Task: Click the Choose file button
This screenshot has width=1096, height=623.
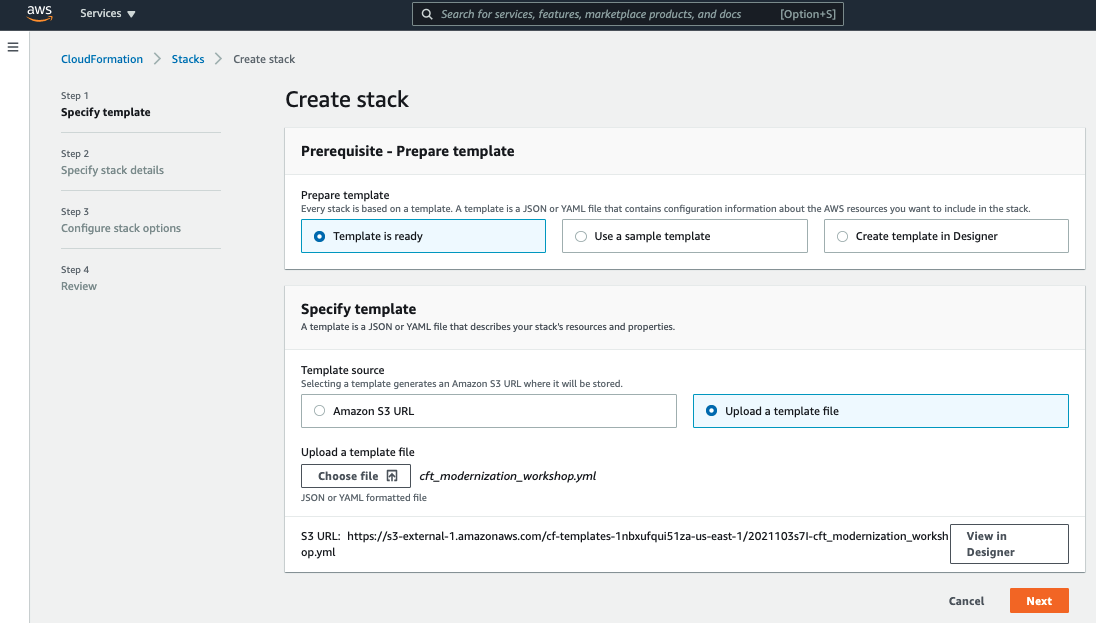Action: point(356,476)
